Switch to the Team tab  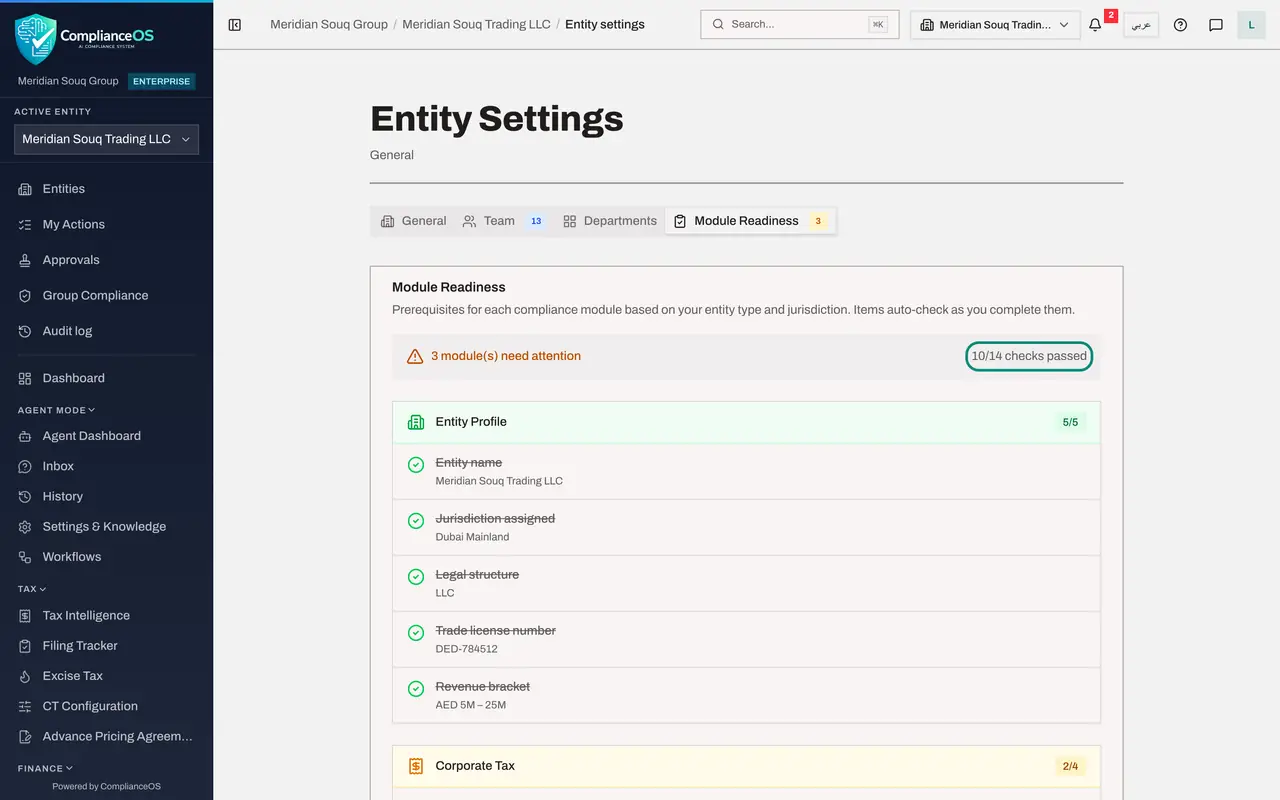[504, 221]
